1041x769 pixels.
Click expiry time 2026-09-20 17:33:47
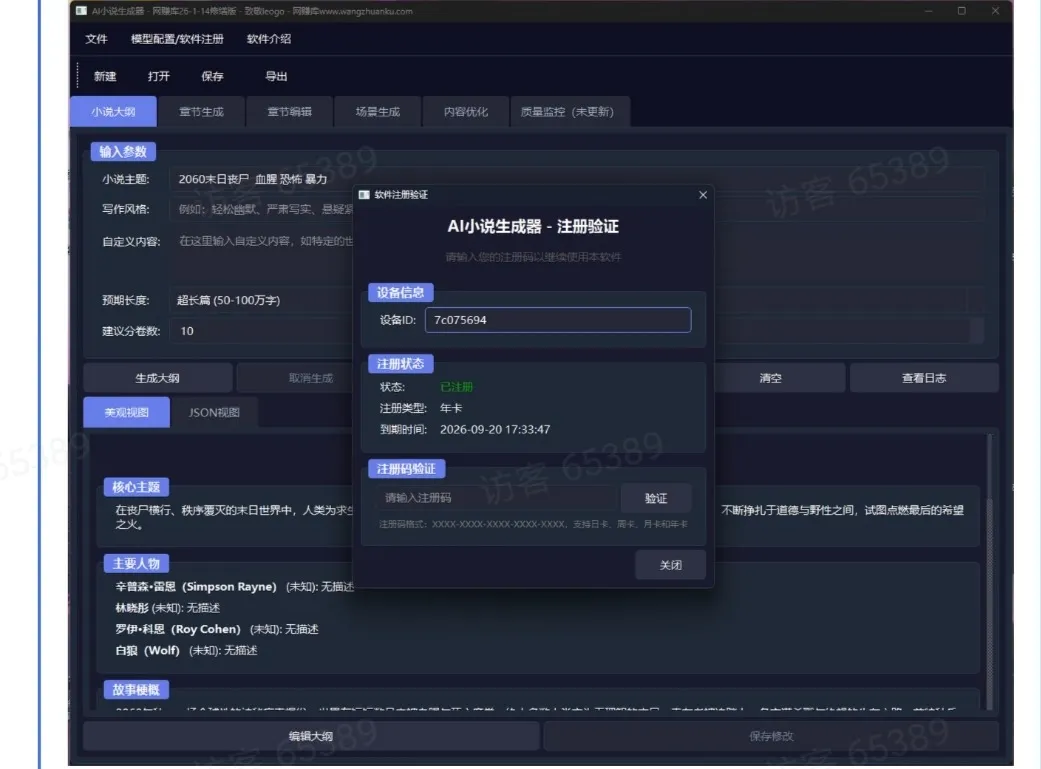point(495,430)
